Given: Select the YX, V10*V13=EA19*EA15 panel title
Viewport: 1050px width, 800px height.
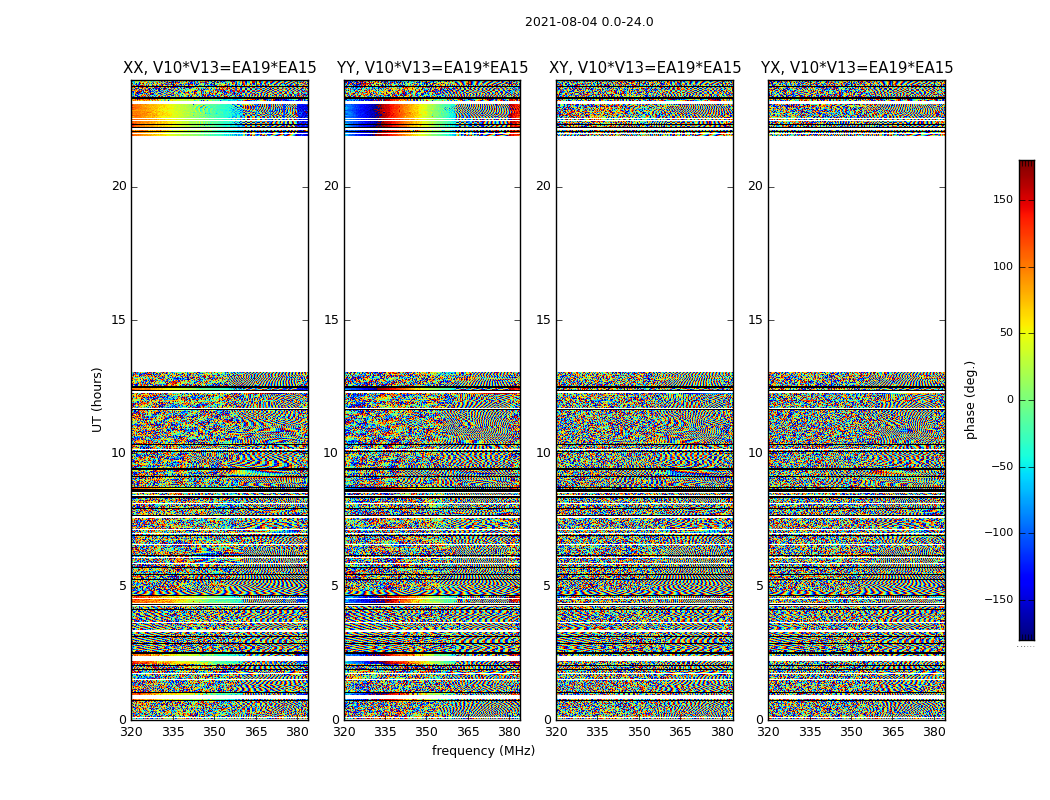Looking at the screenshot, I should 856,68.
